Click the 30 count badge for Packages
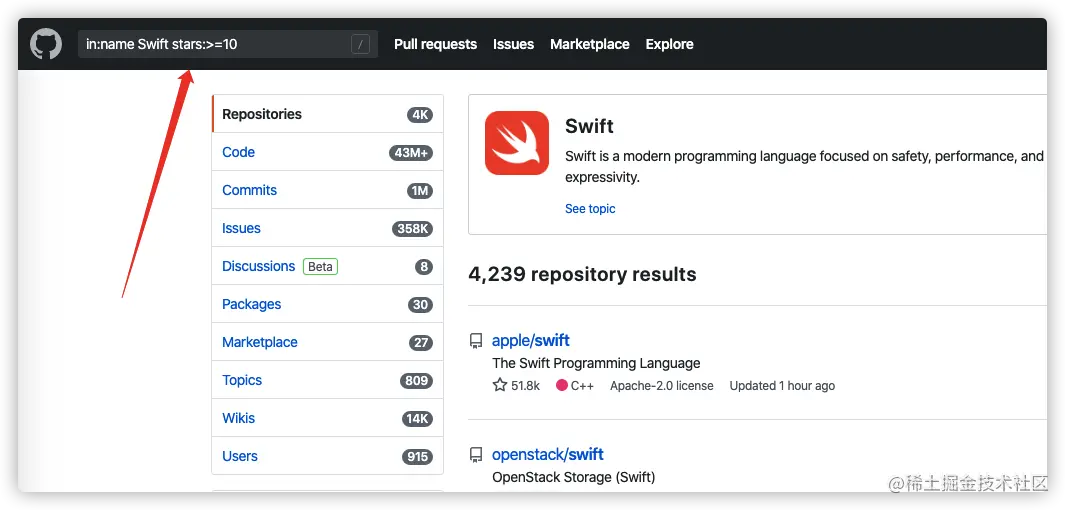Viewport: 1065px width, 510px height. 420,305
